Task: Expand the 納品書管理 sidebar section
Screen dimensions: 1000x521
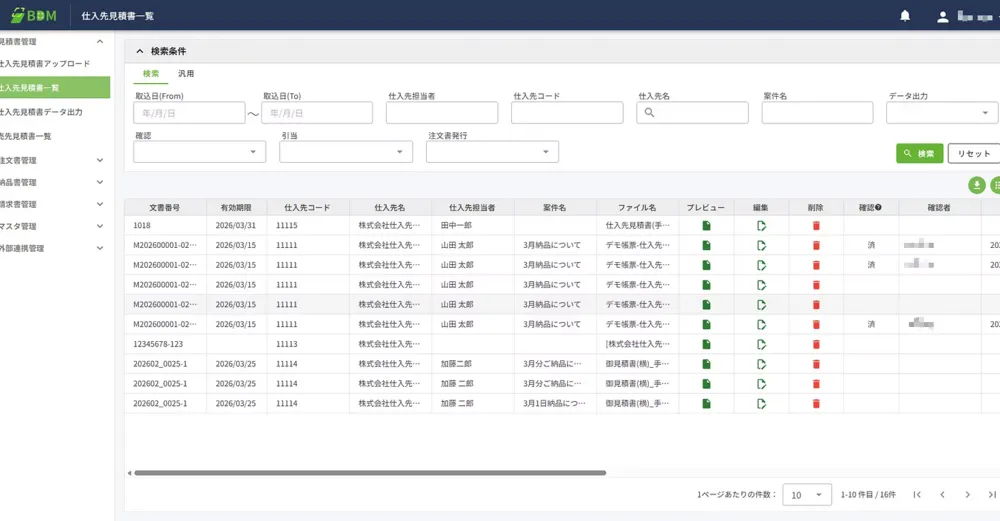Action: pos(100,182)
